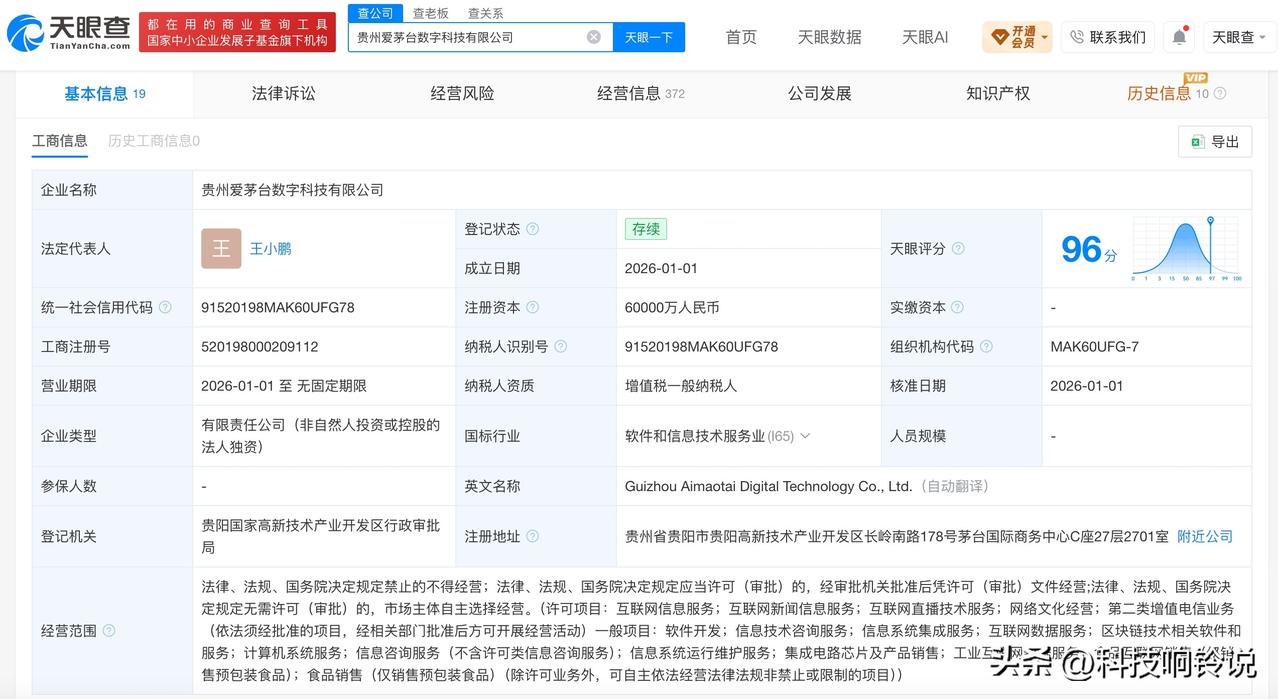Click organization code MAK60UFG-7

click(x=1094, y=346)
